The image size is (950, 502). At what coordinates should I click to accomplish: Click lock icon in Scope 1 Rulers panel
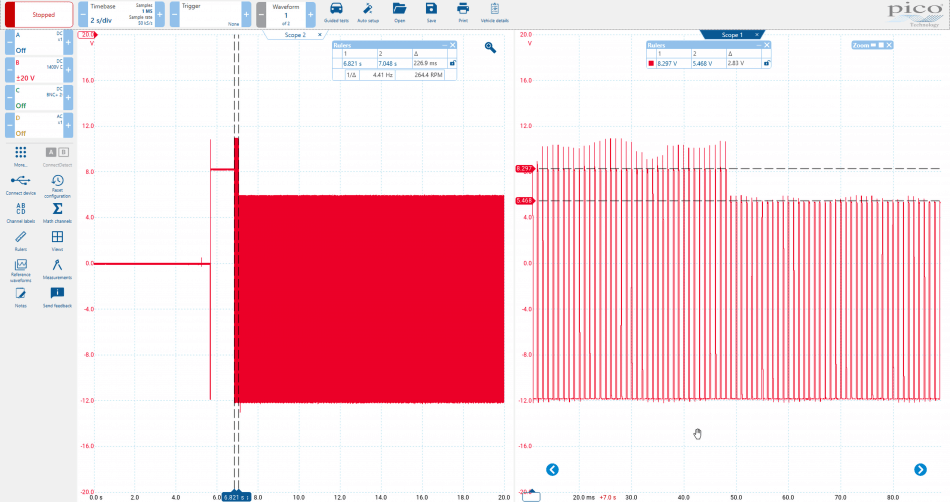point(766,63)
